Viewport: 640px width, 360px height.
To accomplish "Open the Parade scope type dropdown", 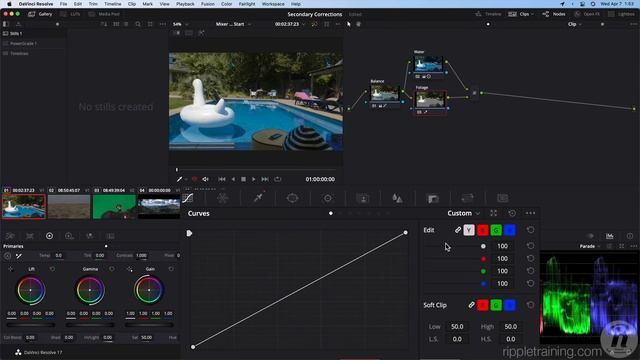I will [x=590, y=246].
